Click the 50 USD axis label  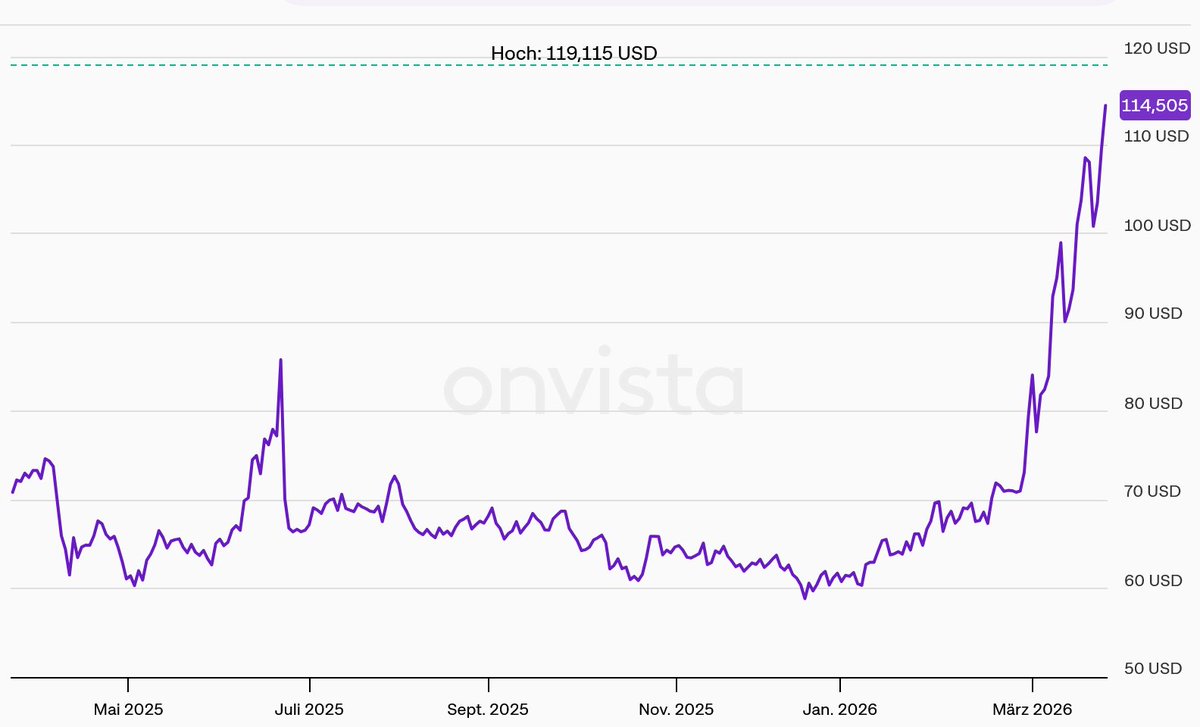coord(1153,668)
